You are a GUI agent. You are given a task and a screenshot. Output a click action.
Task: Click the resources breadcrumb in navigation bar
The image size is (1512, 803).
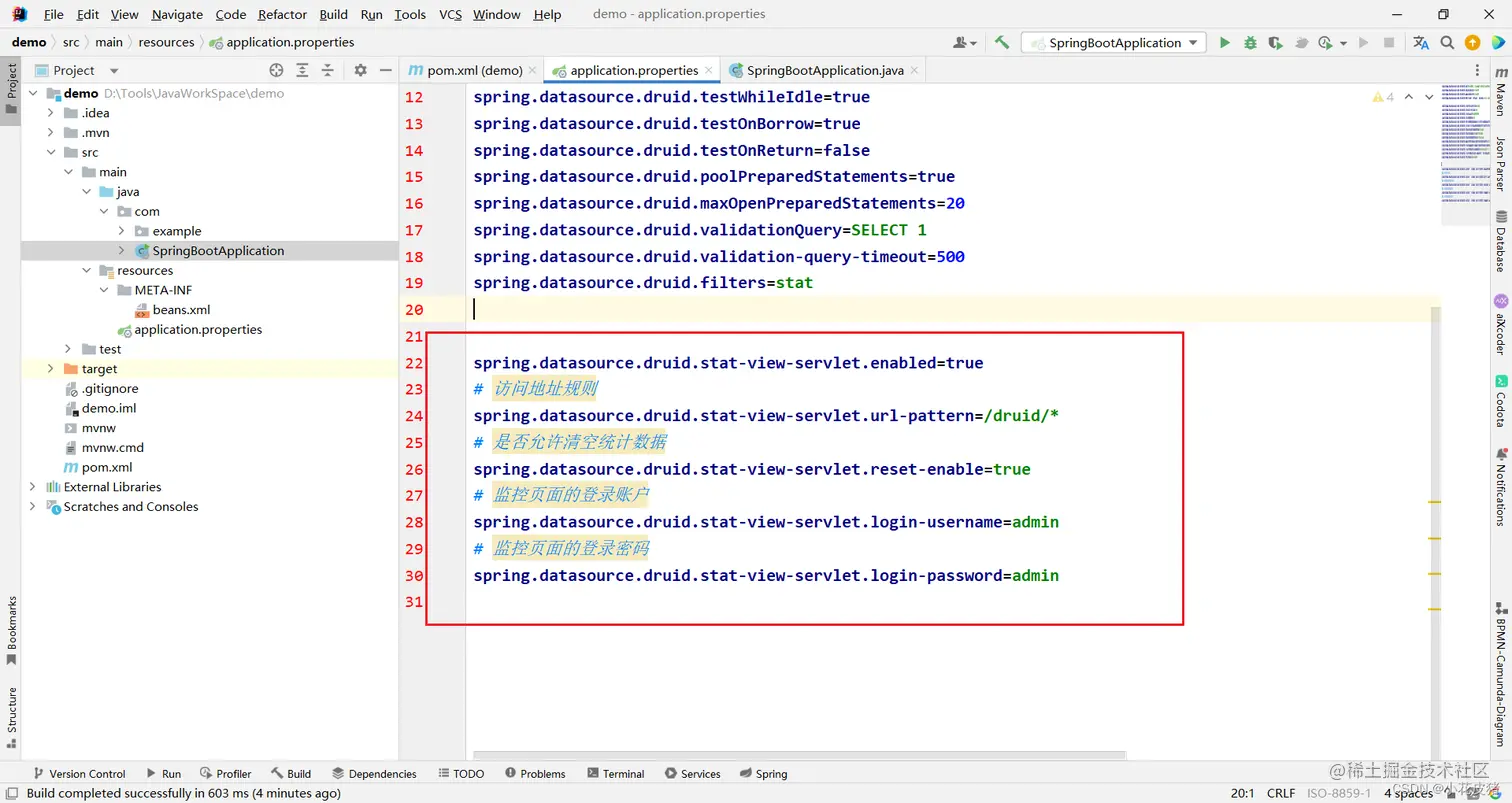click(x=166, y=42)
